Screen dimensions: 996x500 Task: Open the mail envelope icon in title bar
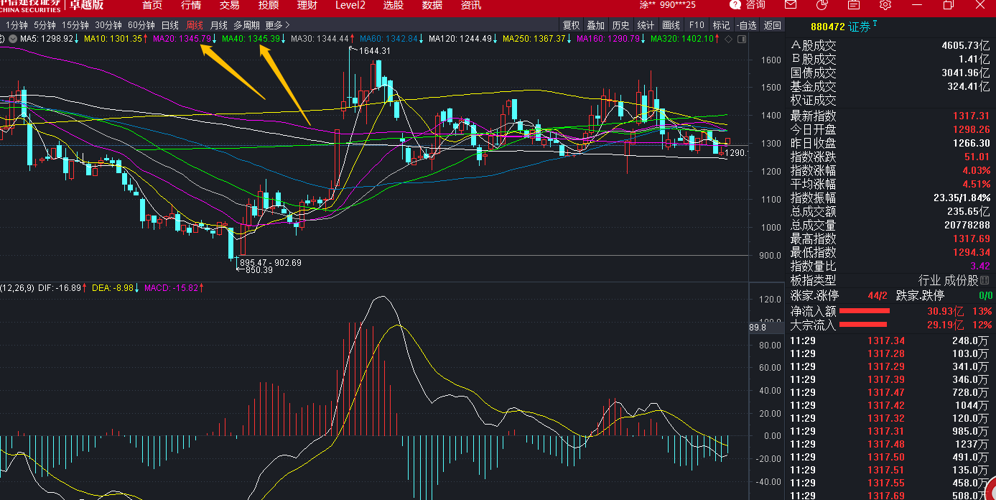[x=790, y=5]
